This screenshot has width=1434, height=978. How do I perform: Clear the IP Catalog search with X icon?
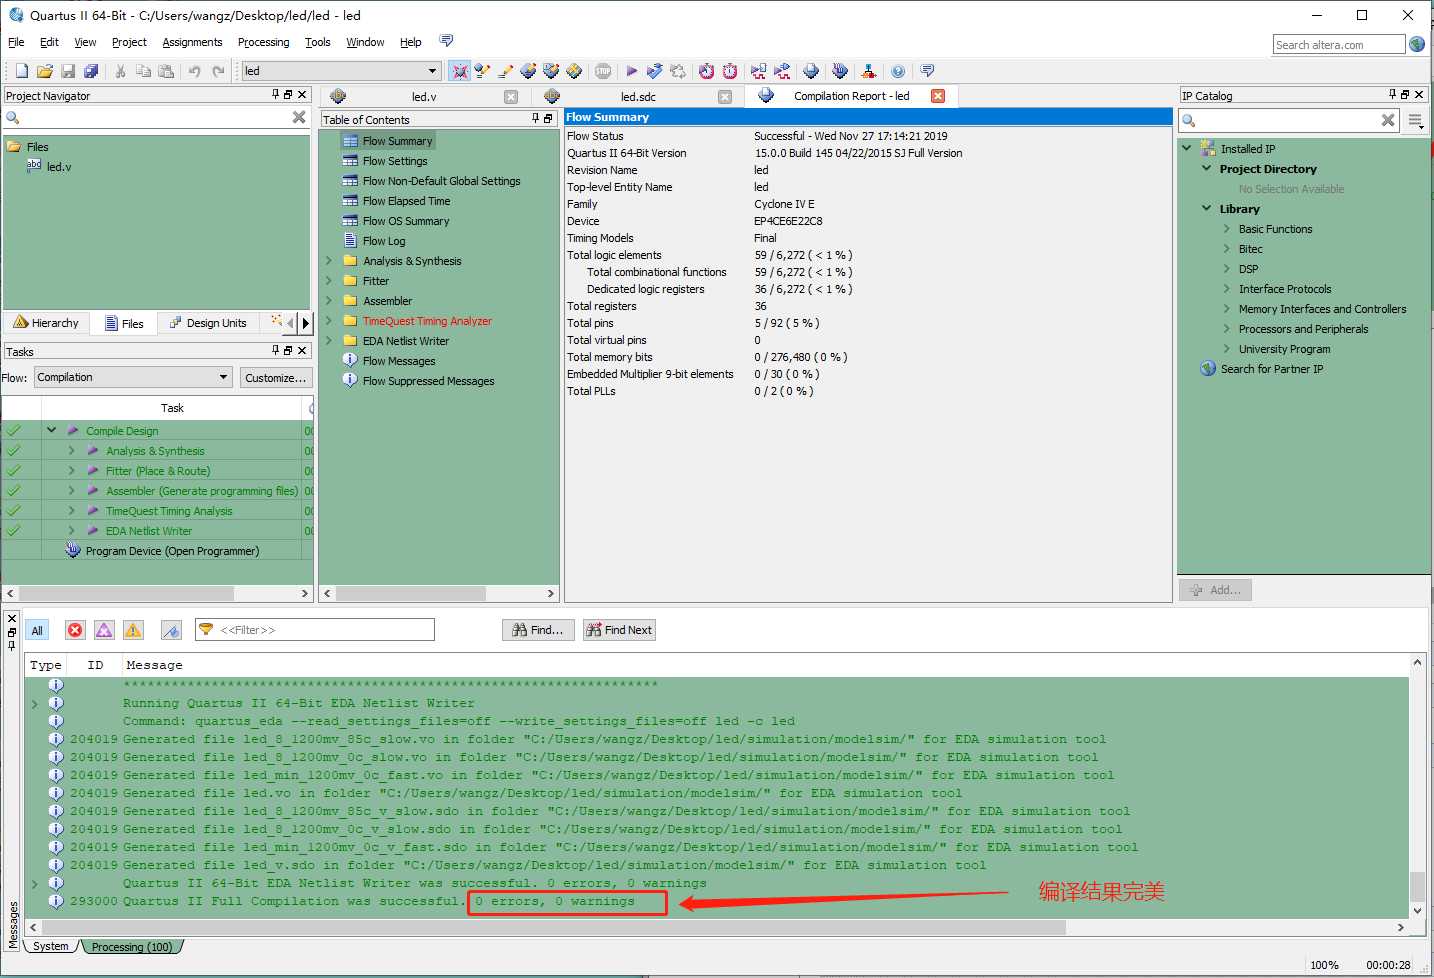(x=1388, y=120)
